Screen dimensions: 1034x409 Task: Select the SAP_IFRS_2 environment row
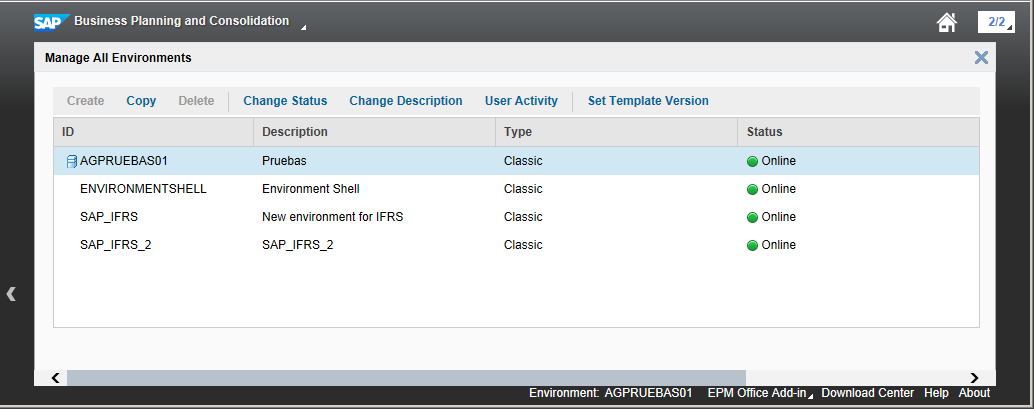pos(116,245)
